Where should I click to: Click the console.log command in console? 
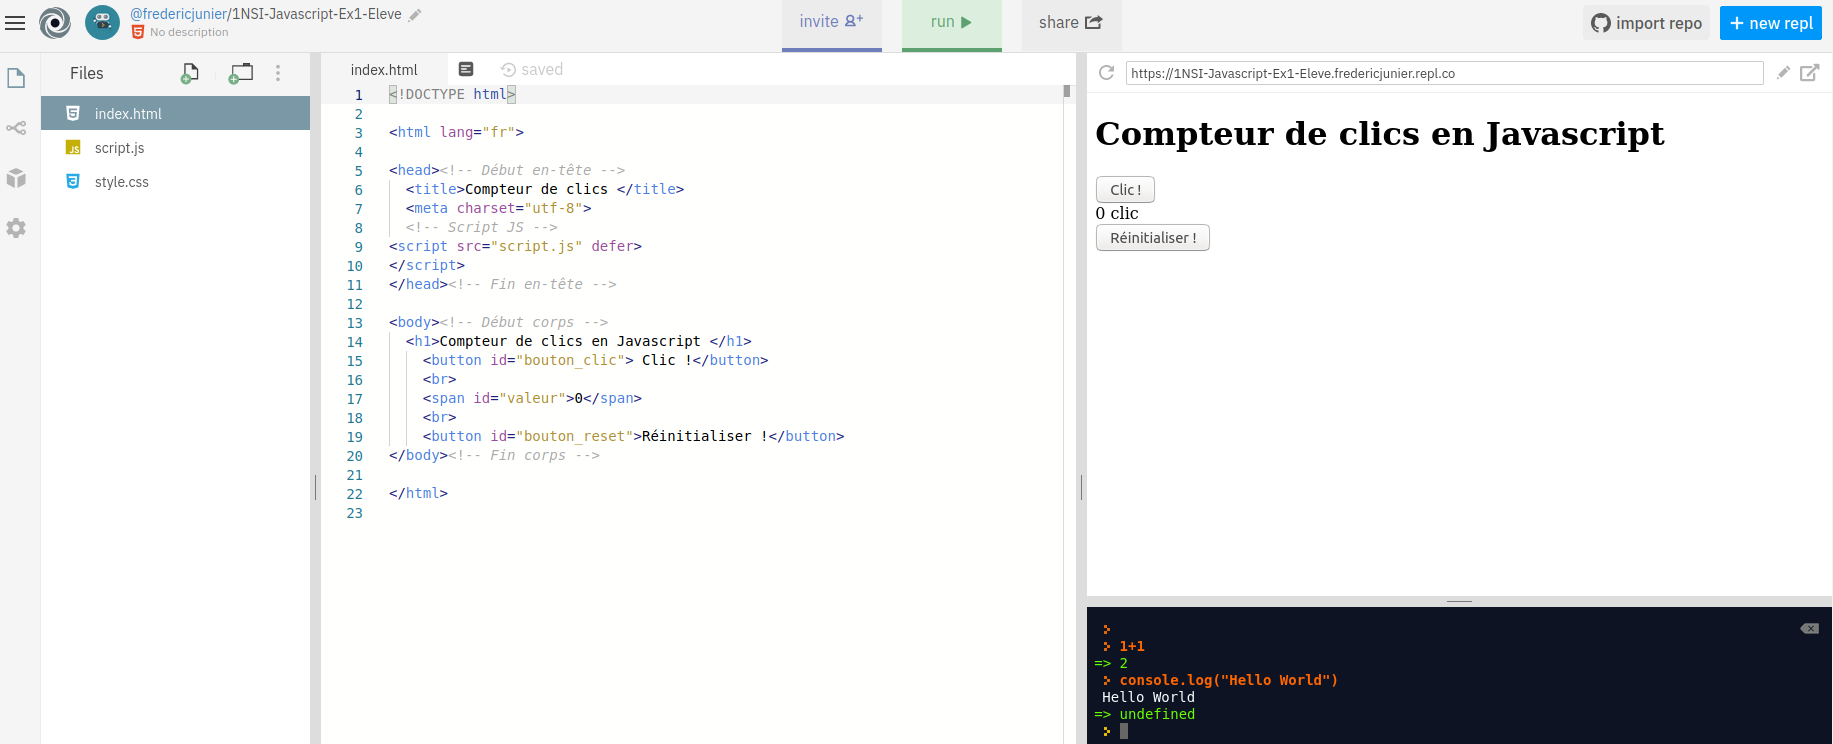click(1228, 680)
